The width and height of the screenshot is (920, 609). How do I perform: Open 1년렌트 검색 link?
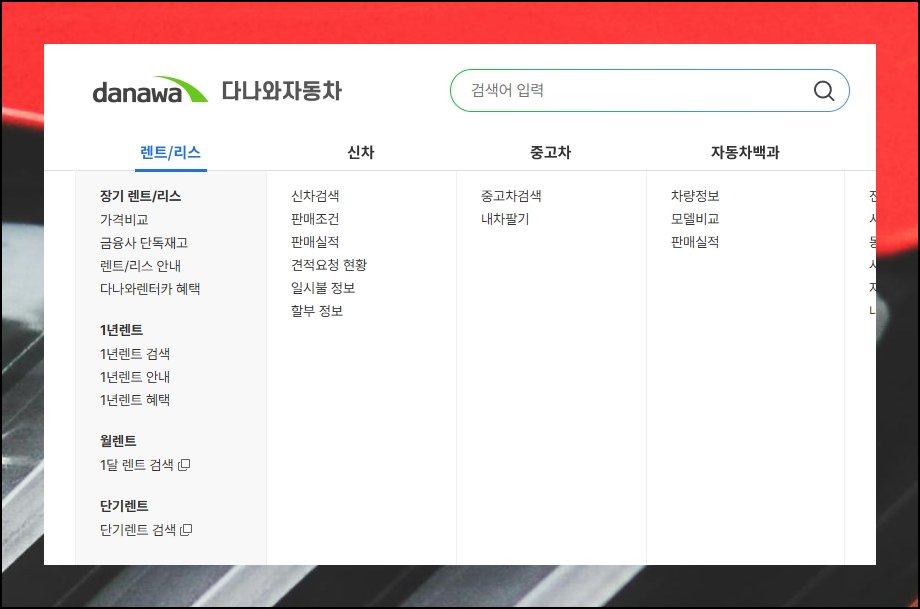(x=135, y=354)
